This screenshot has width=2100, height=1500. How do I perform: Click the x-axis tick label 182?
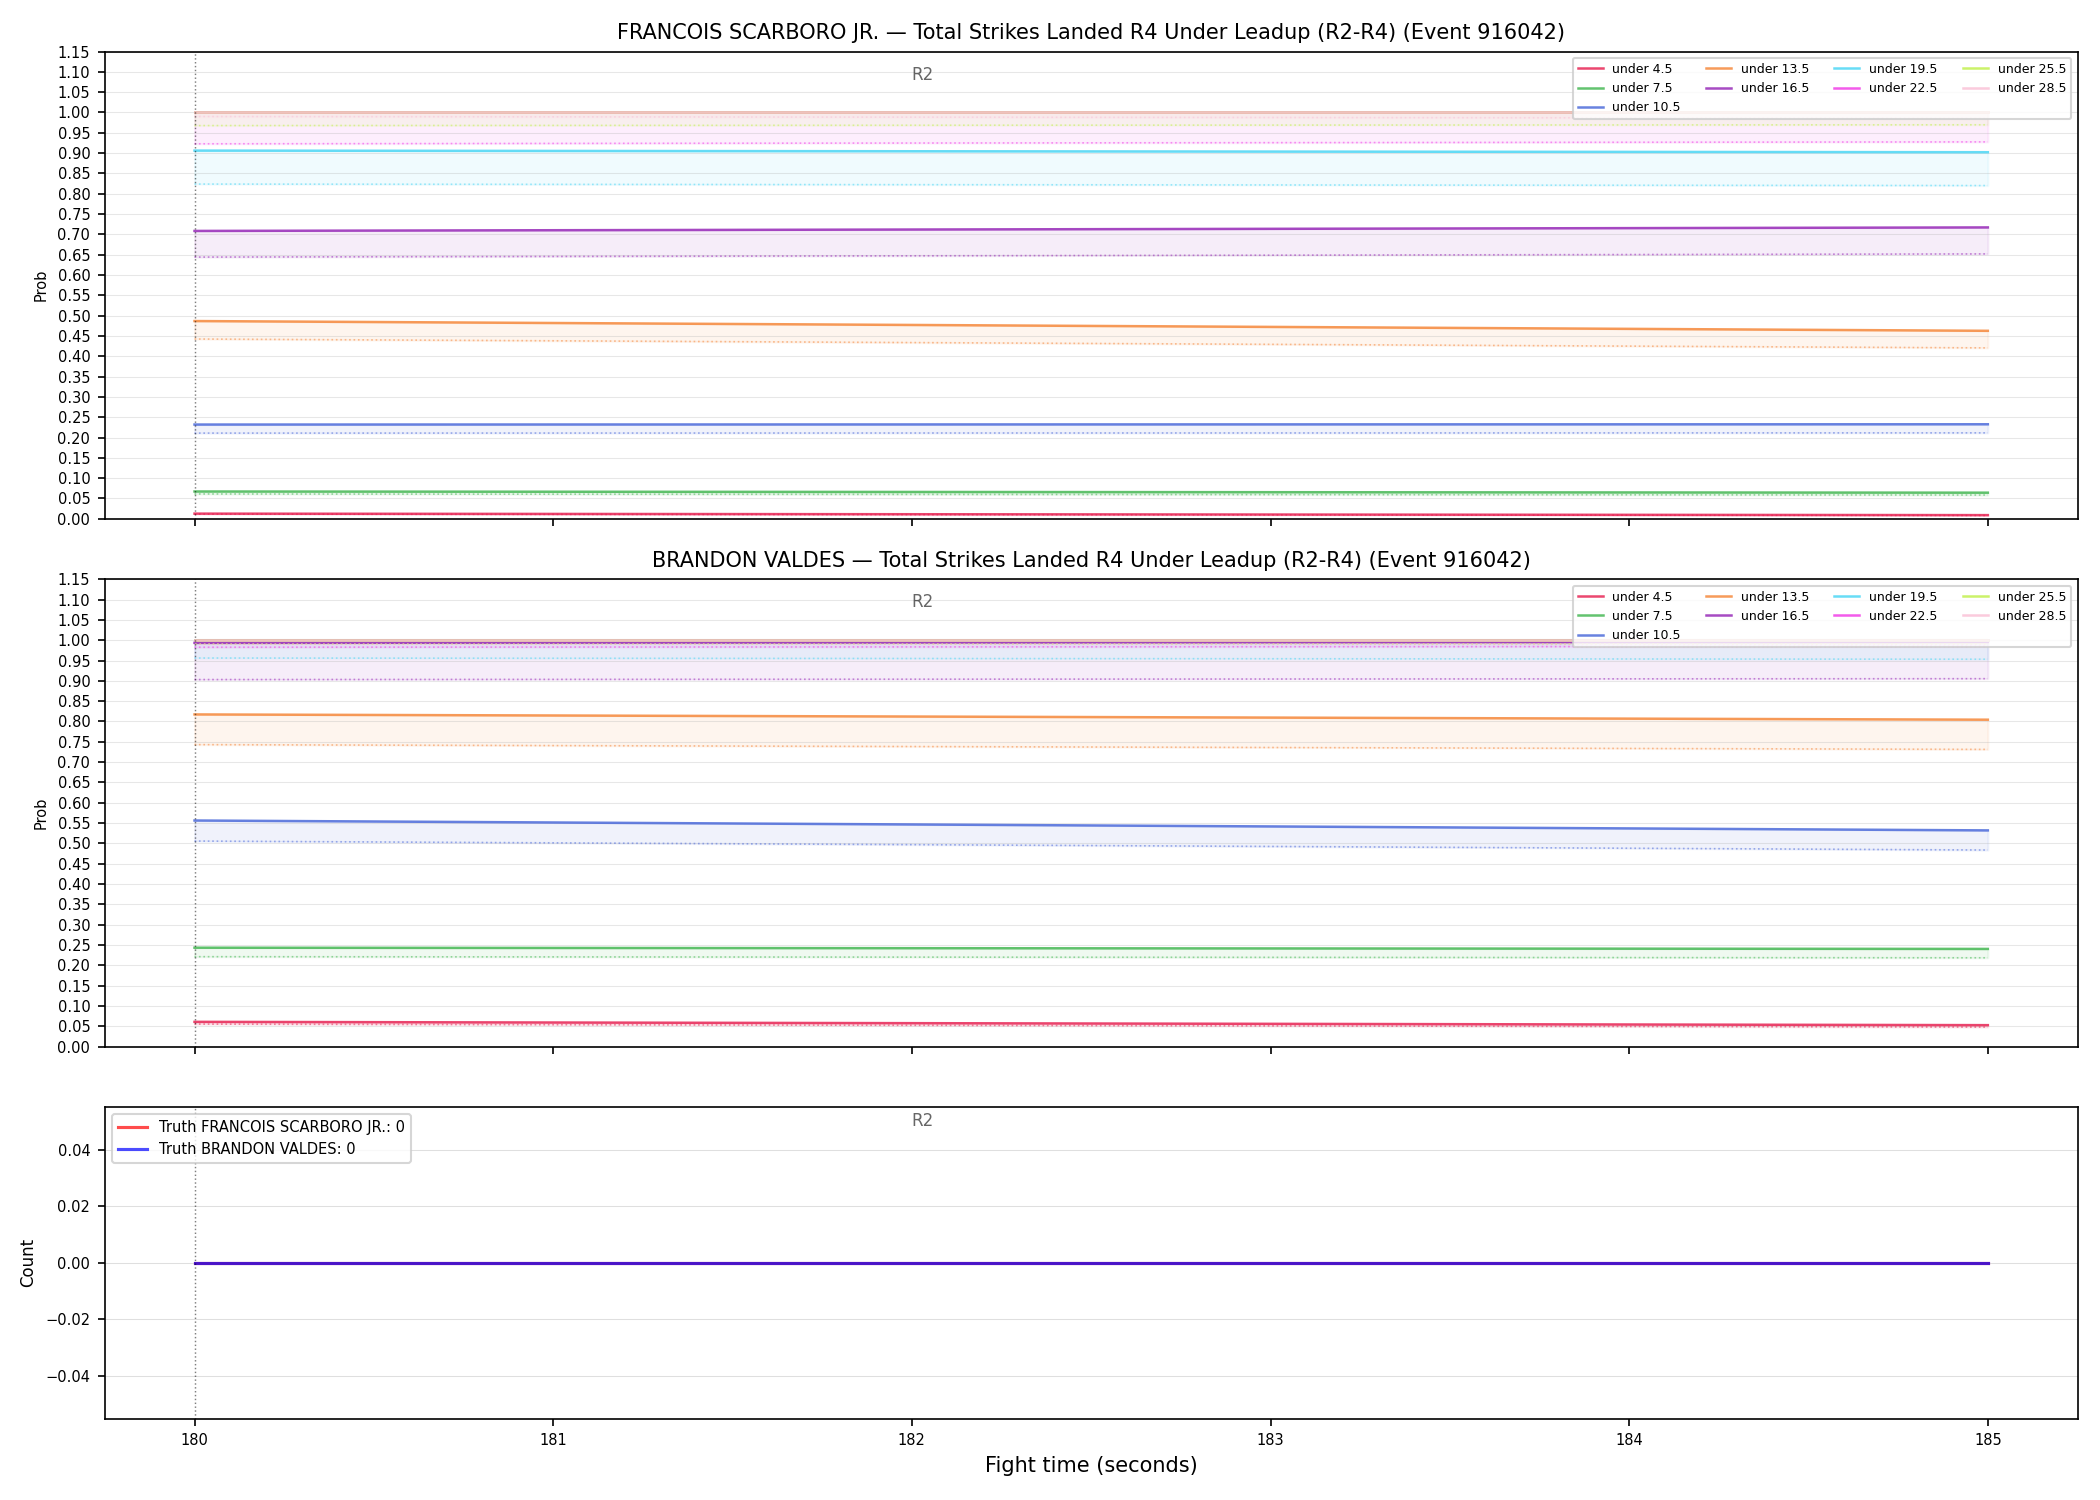tap(912, 1440)
